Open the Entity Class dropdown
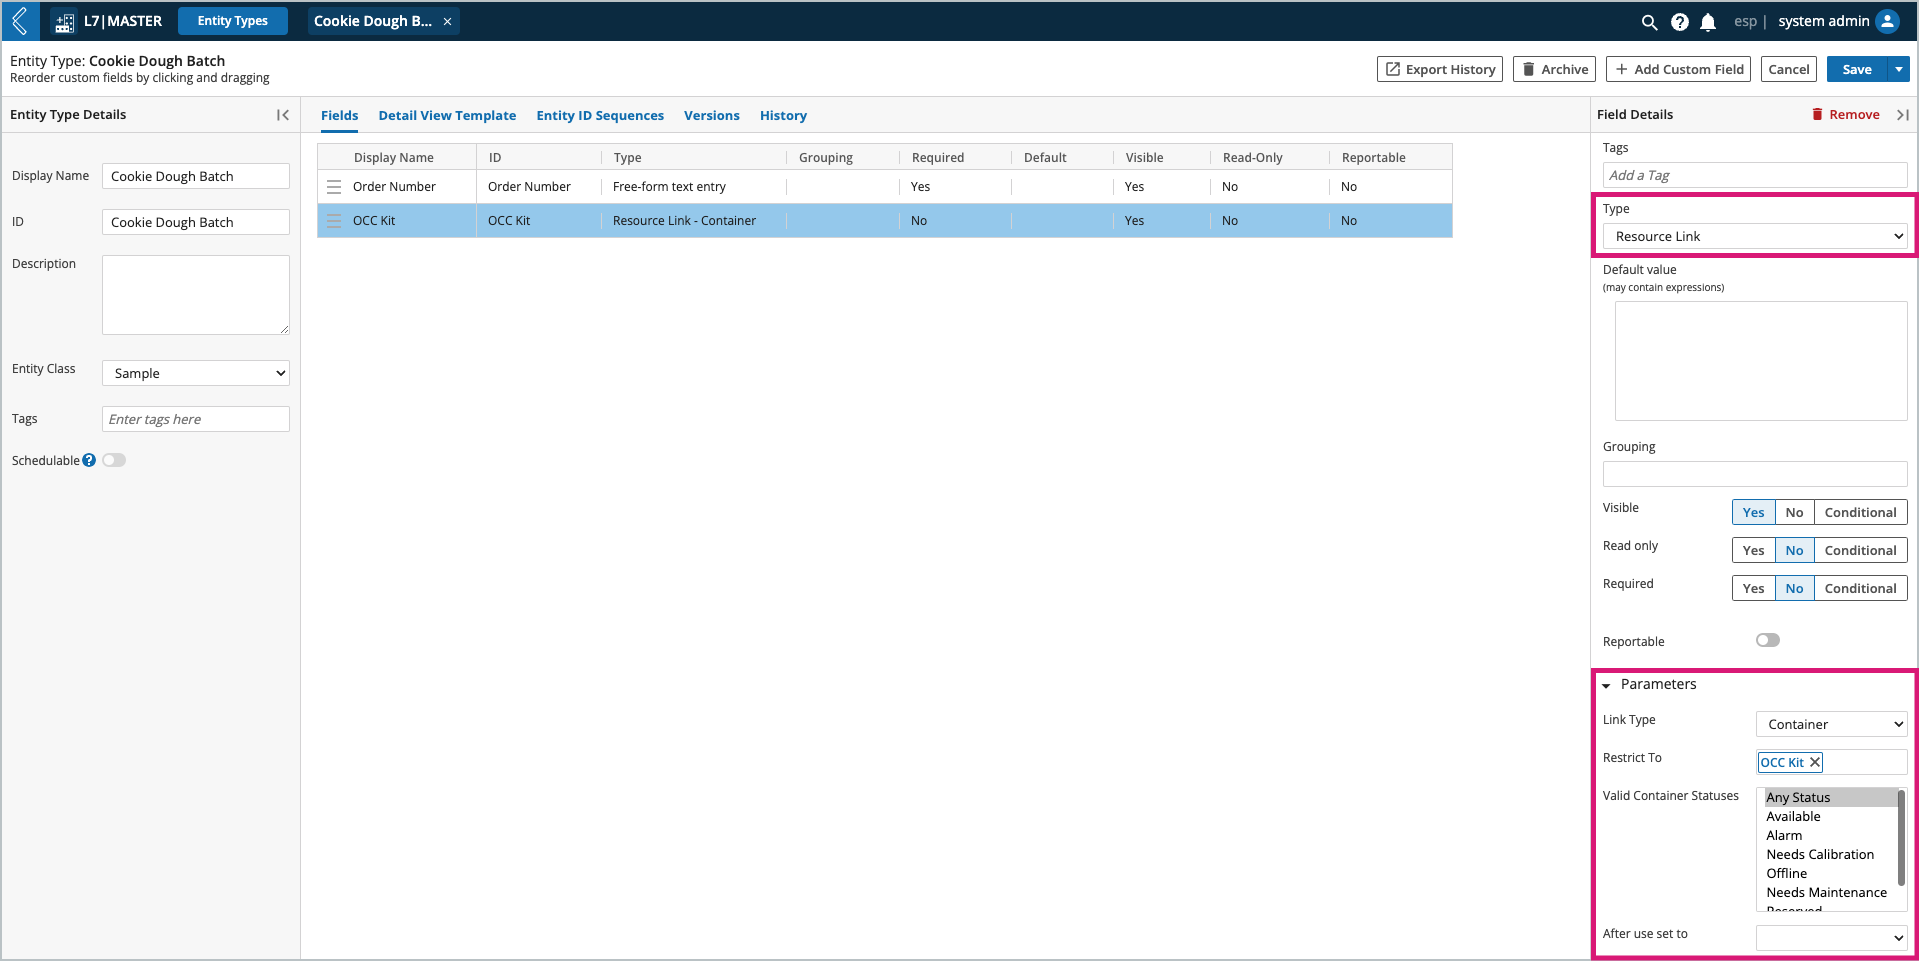Image resolution: width=1919 pixels, height=961 pixels. click(x=196, y=373)
